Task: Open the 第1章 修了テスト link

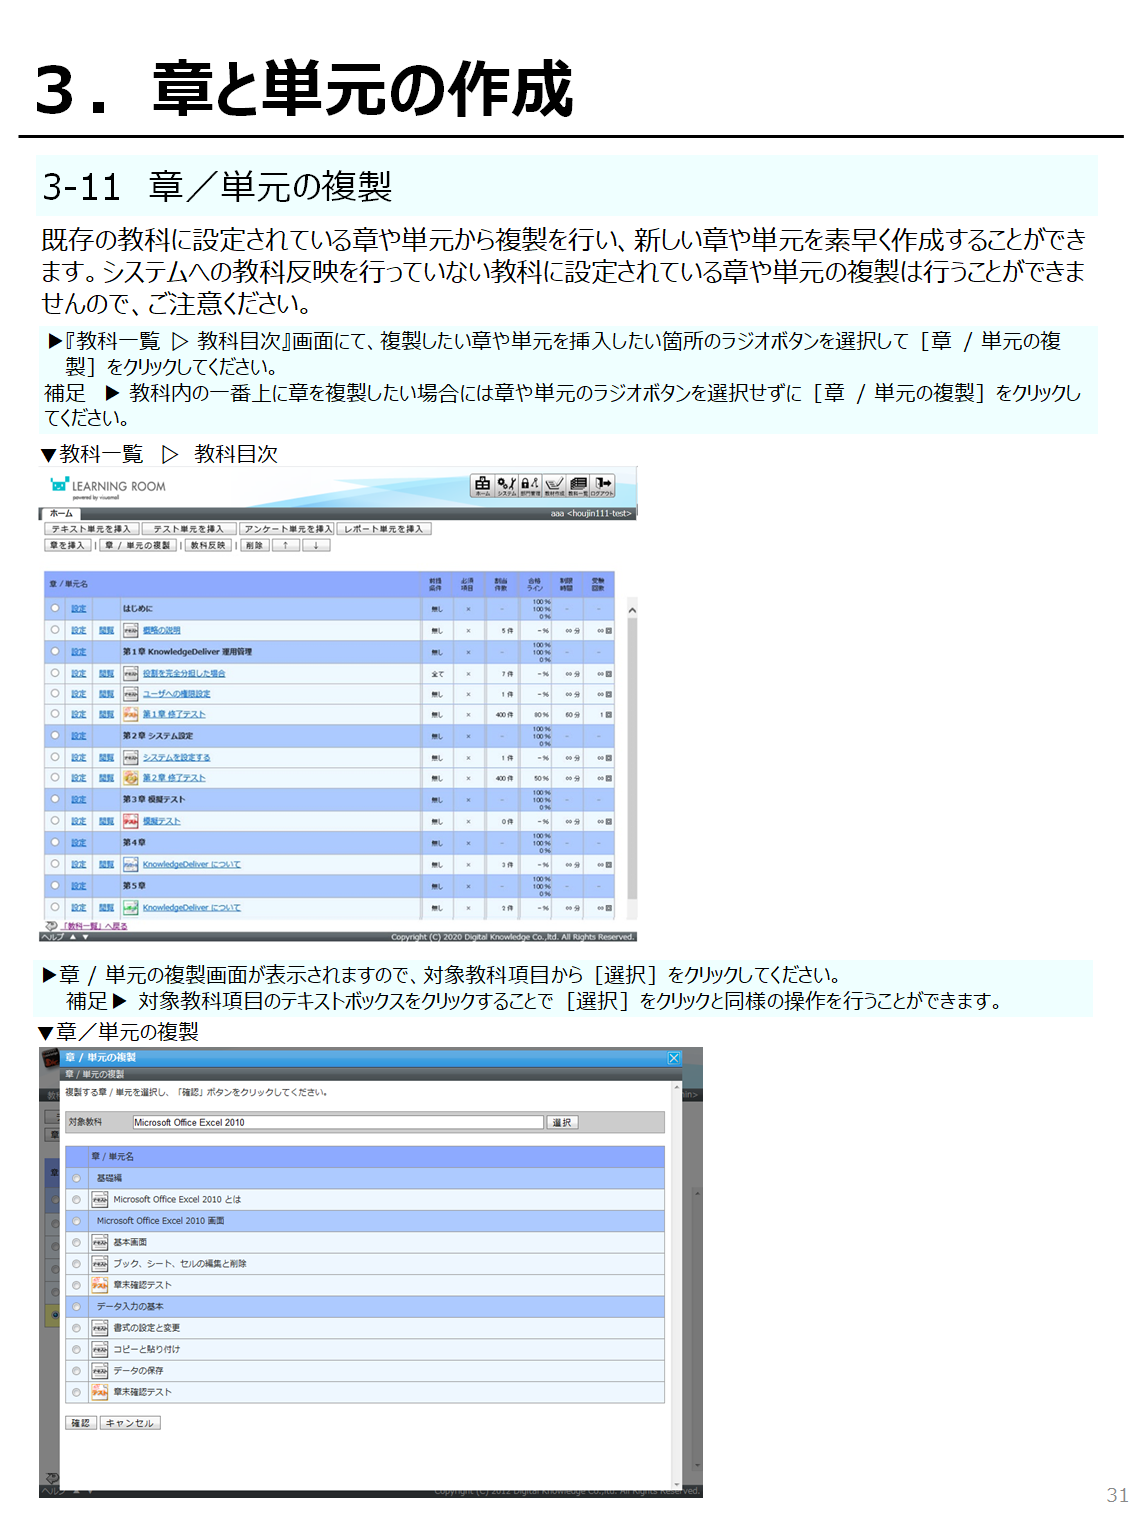Action: (x=174, y=714)
